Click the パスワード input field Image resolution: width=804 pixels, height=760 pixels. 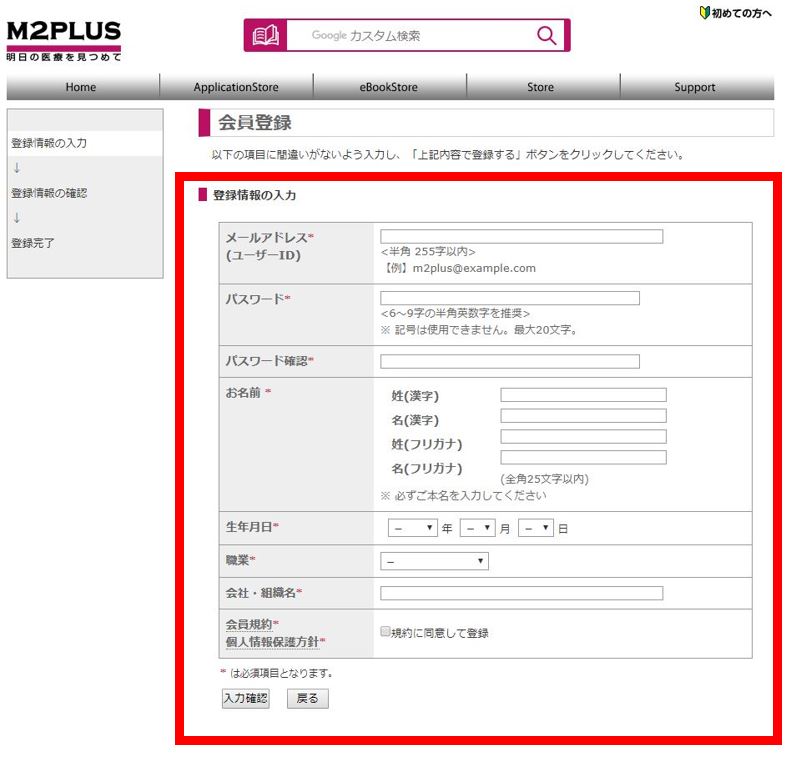pos(510,298)
